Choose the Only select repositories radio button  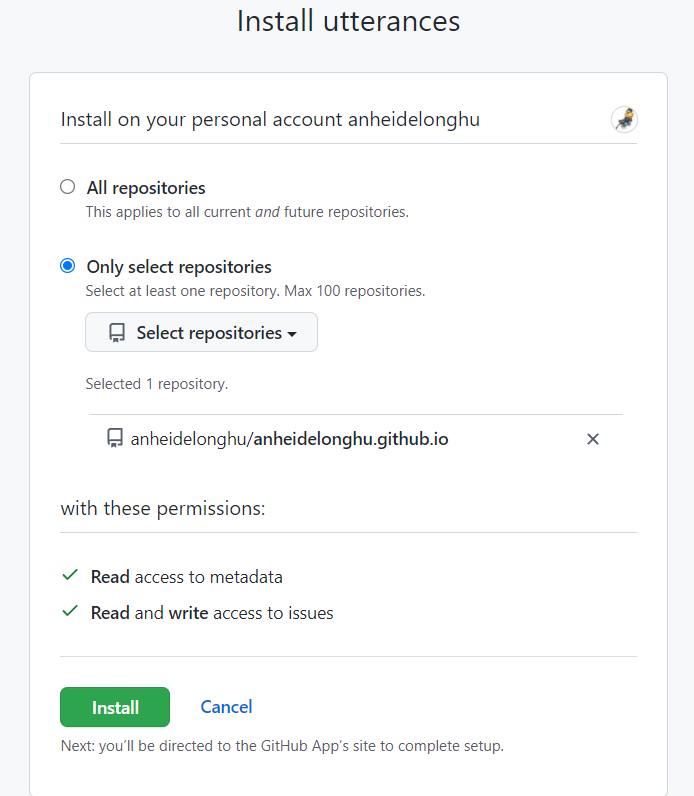[68, 266]
